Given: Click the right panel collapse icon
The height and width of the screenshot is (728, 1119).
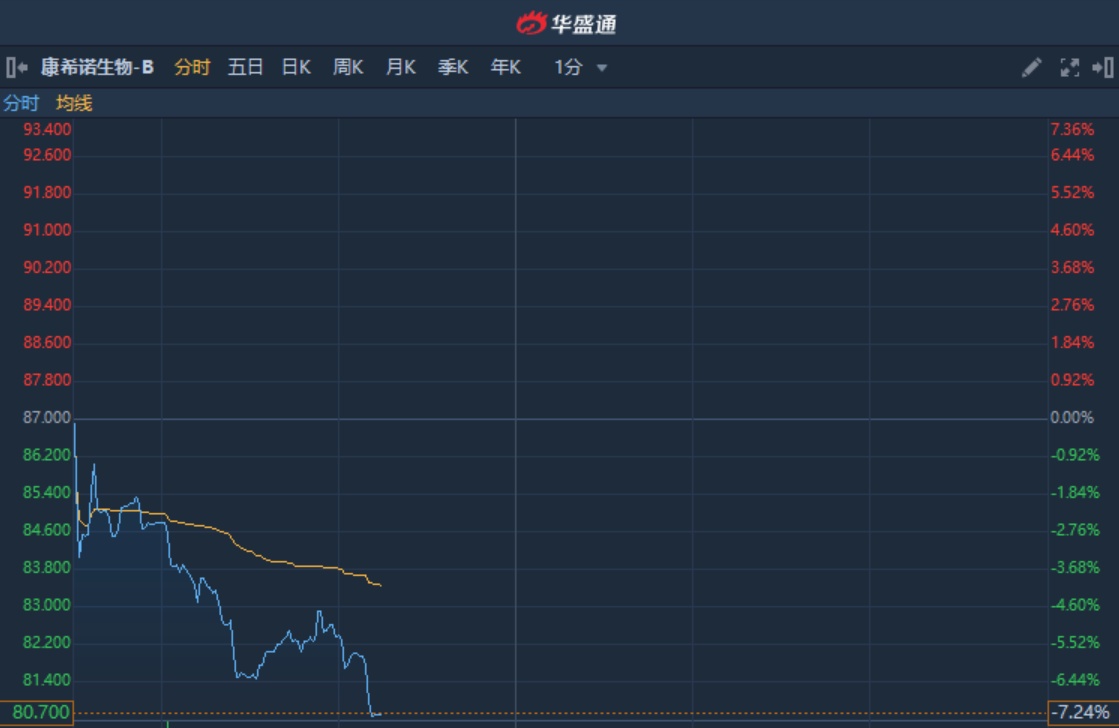Looking at the screenshot, I should coord(1102,68).
